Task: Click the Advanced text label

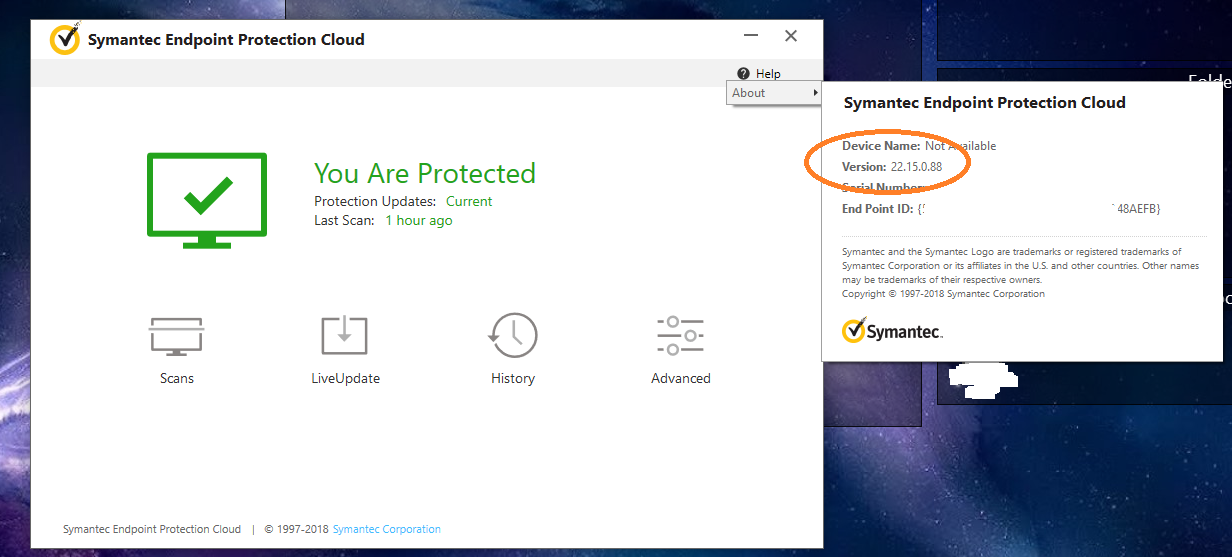Action: coord(680,378)
